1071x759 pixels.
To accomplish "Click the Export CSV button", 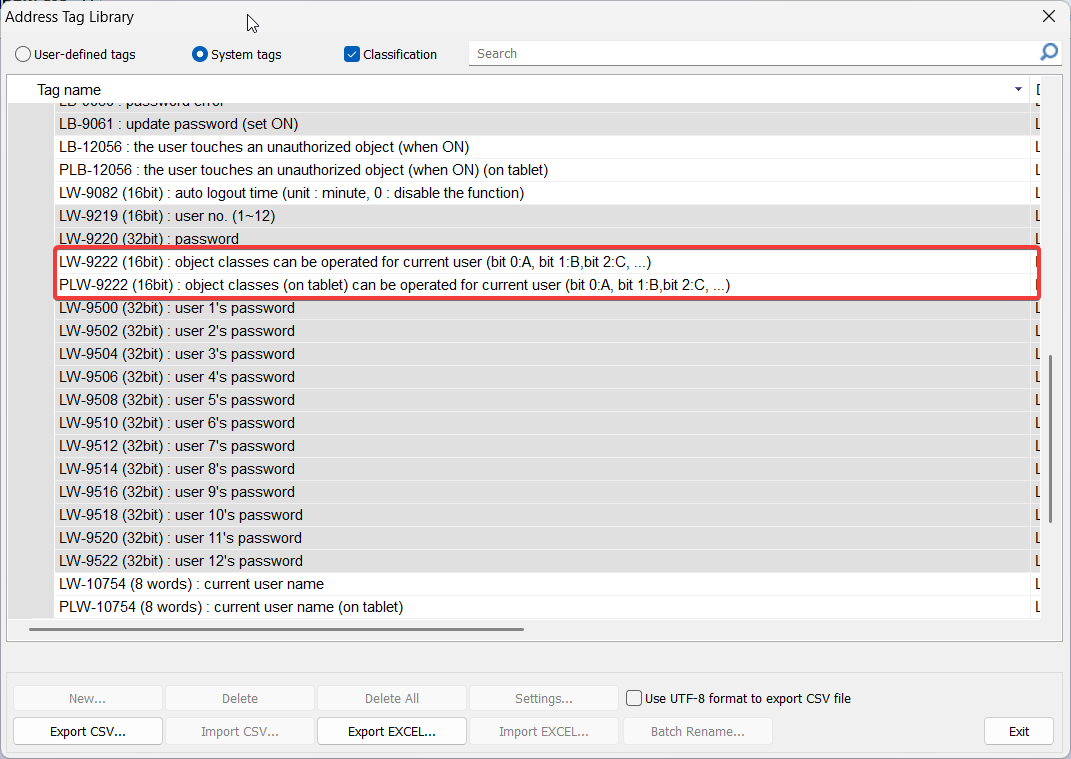I will pos(88,731).
